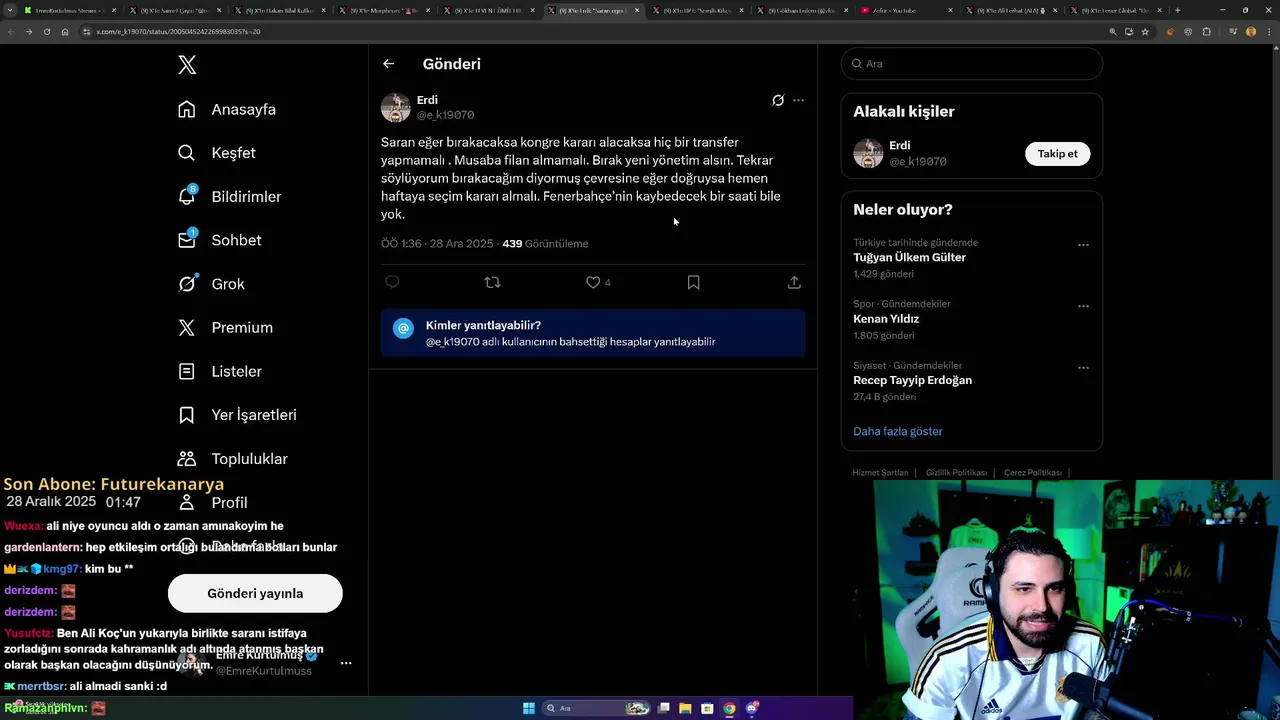The height and width of the screenshot is (720, 1280).
Task: Open Gizlilik Politikası footer link
Action: click(956, 473)
